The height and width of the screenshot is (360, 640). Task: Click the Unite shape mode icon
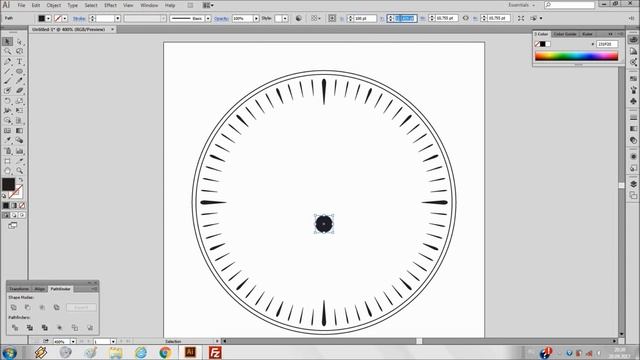(13, 307)
